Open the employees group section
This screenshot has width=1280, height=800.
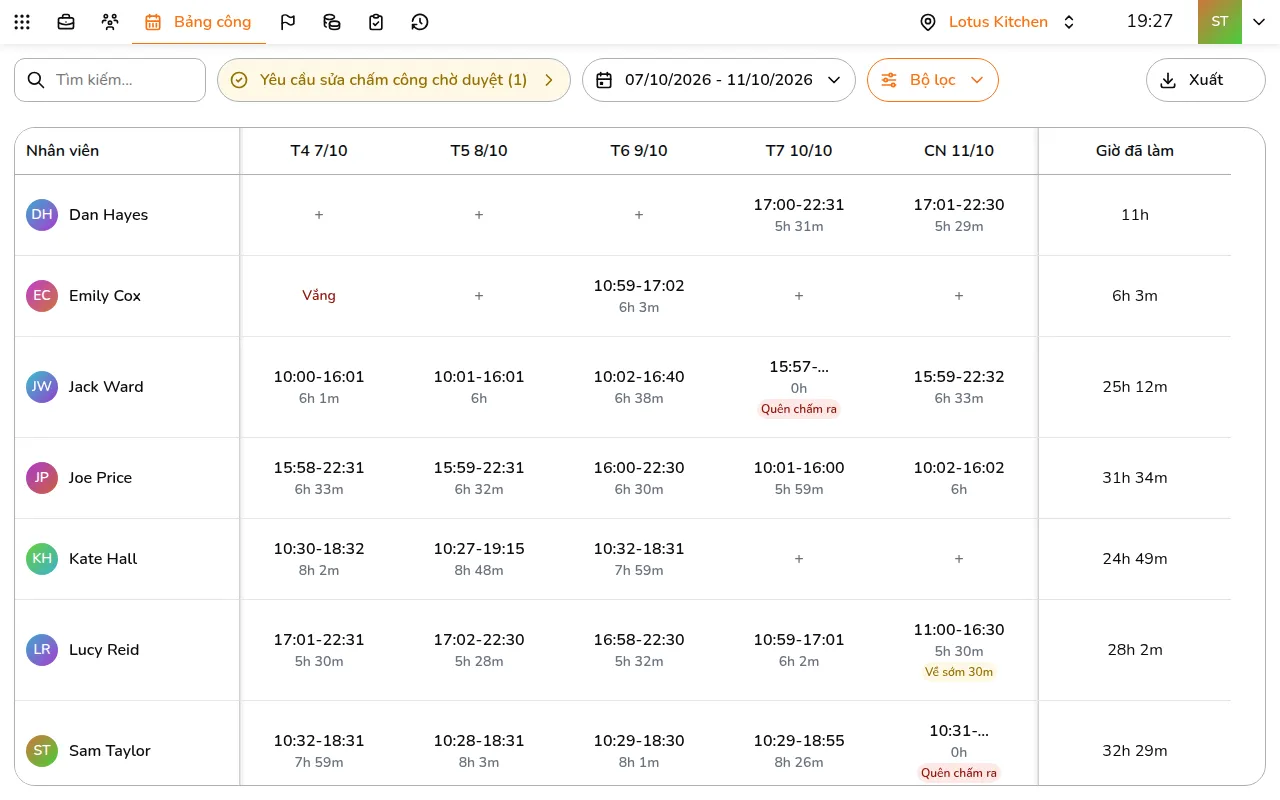[x=110, y=22]
